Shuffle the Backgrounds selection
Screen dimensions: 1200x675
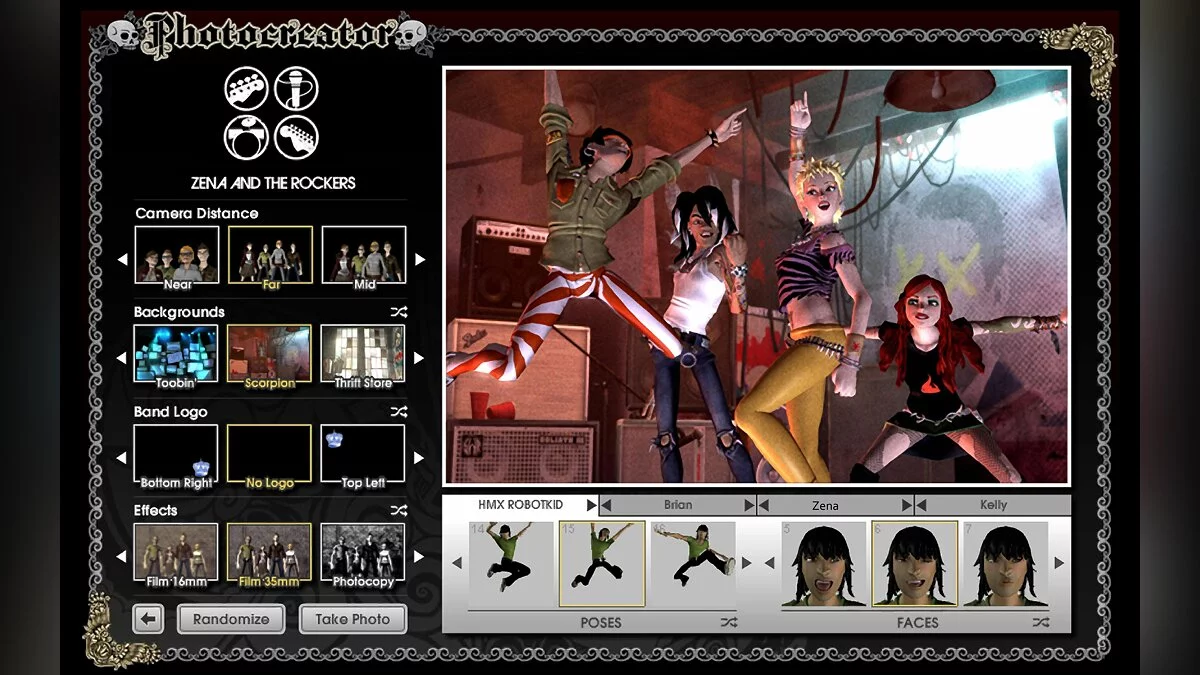click(399, 312)
